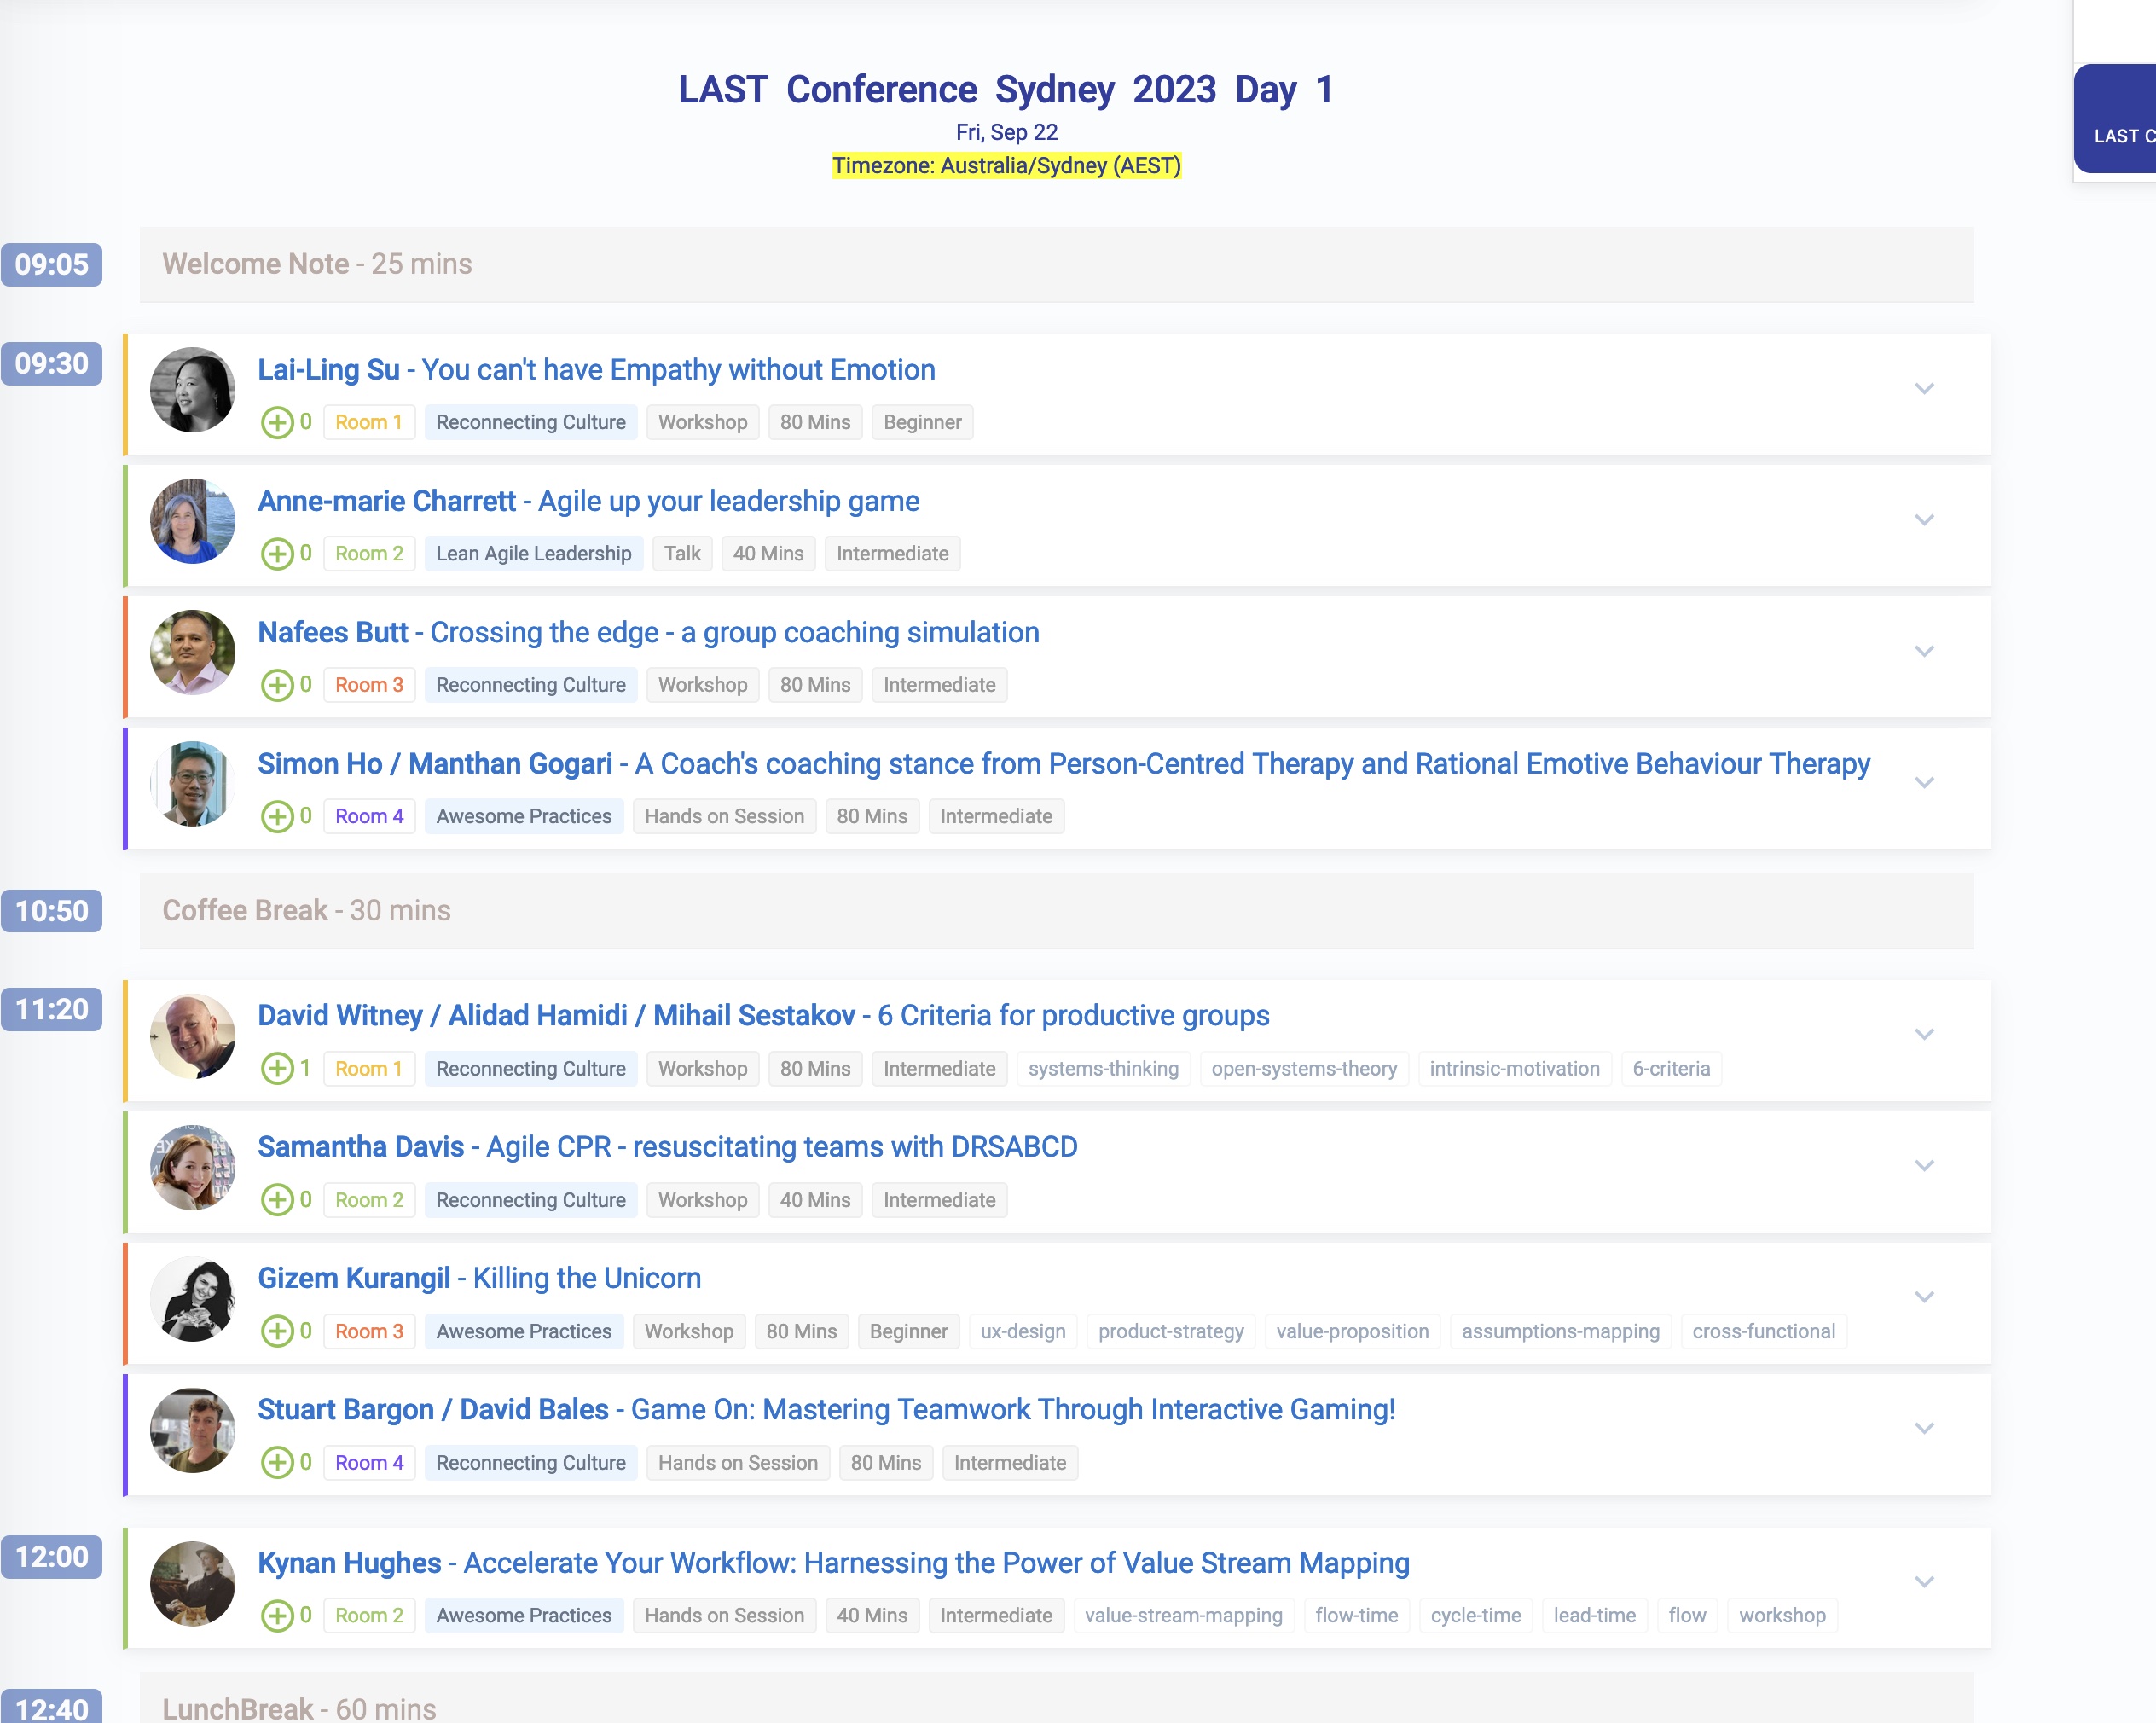Click Beginner tag on Lai-Ling Su session
Screen dimensions: 2156x1723
coord(922,422)
